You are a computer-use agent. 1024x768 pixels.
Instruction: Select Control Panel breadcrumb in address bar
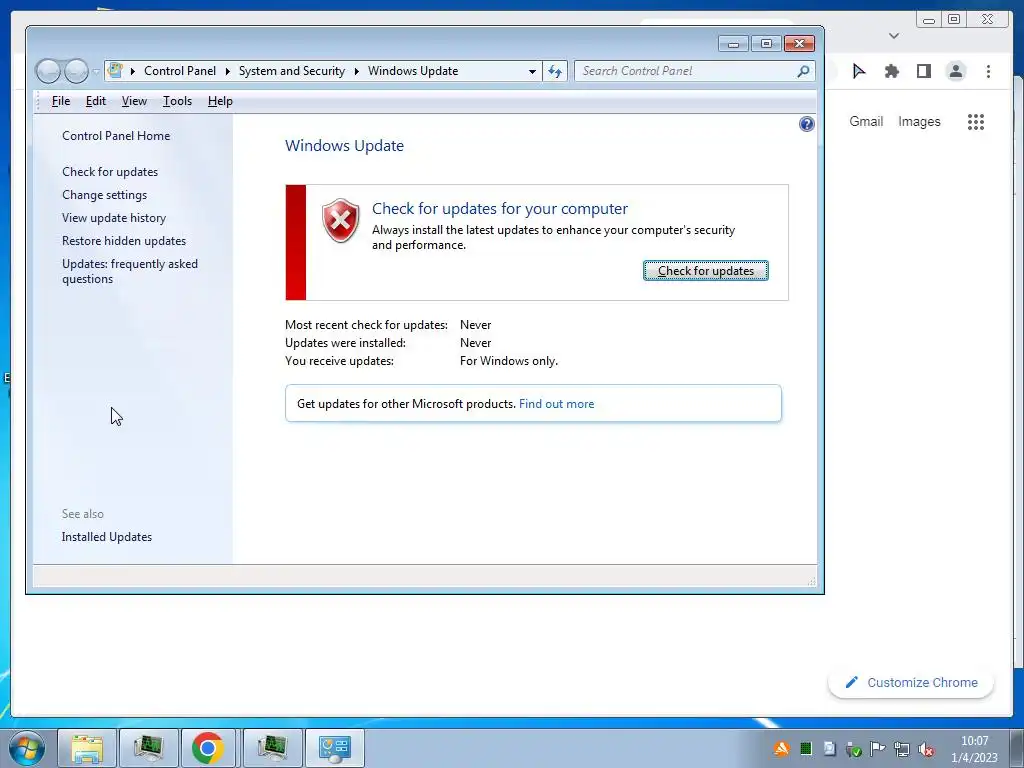pyautogui.click(x=180, y=71)
